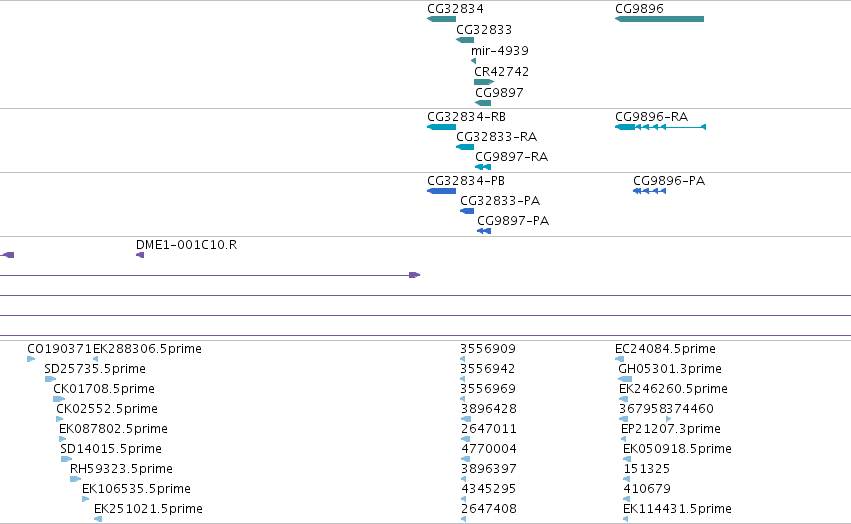Select the 2647011 feature label
This screenshot has height=524, width=851.
[488, 429]
